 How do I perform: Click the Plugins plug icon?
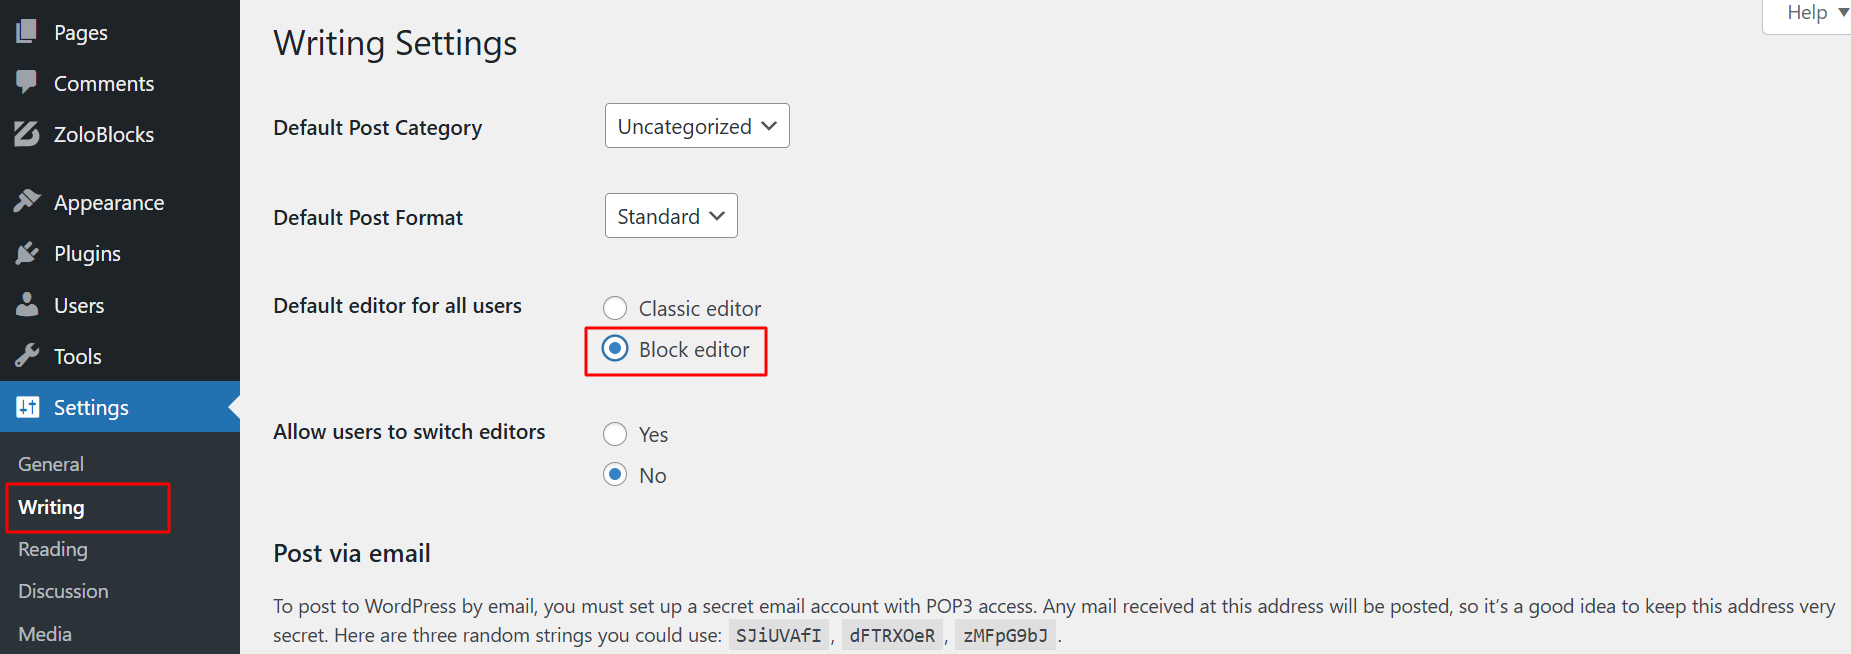tap(27, 253)
